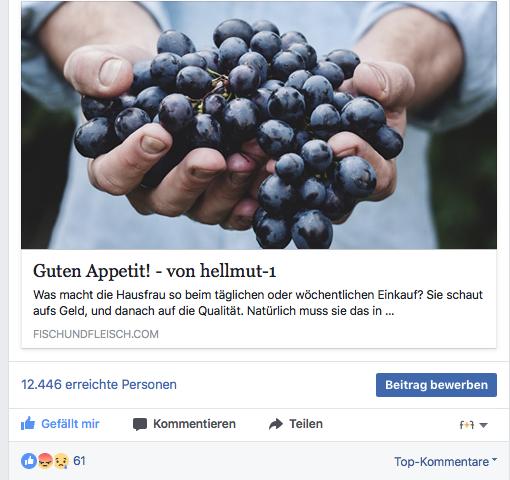Select the Kommentieren text action
Screen dimensions: 510x480
pyautogui.click(x=194, y=424)
